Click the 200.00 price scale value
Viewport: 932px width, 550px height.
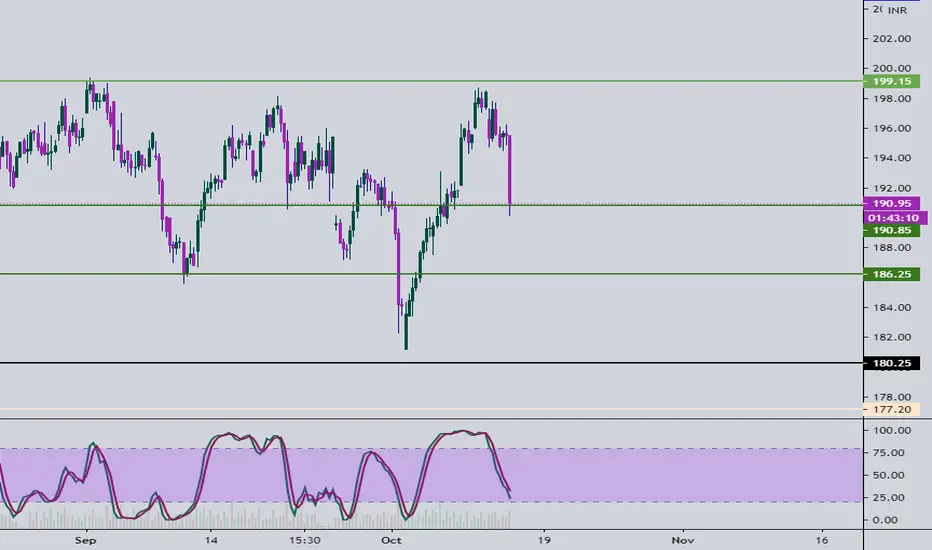coord(892,68)
